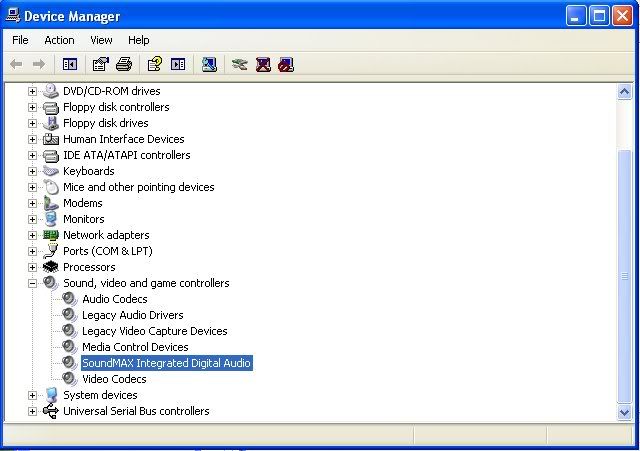Click the action pane toolbar icon next to Help
The height and width of the screenshot is (451, 640).
point(178,64)
